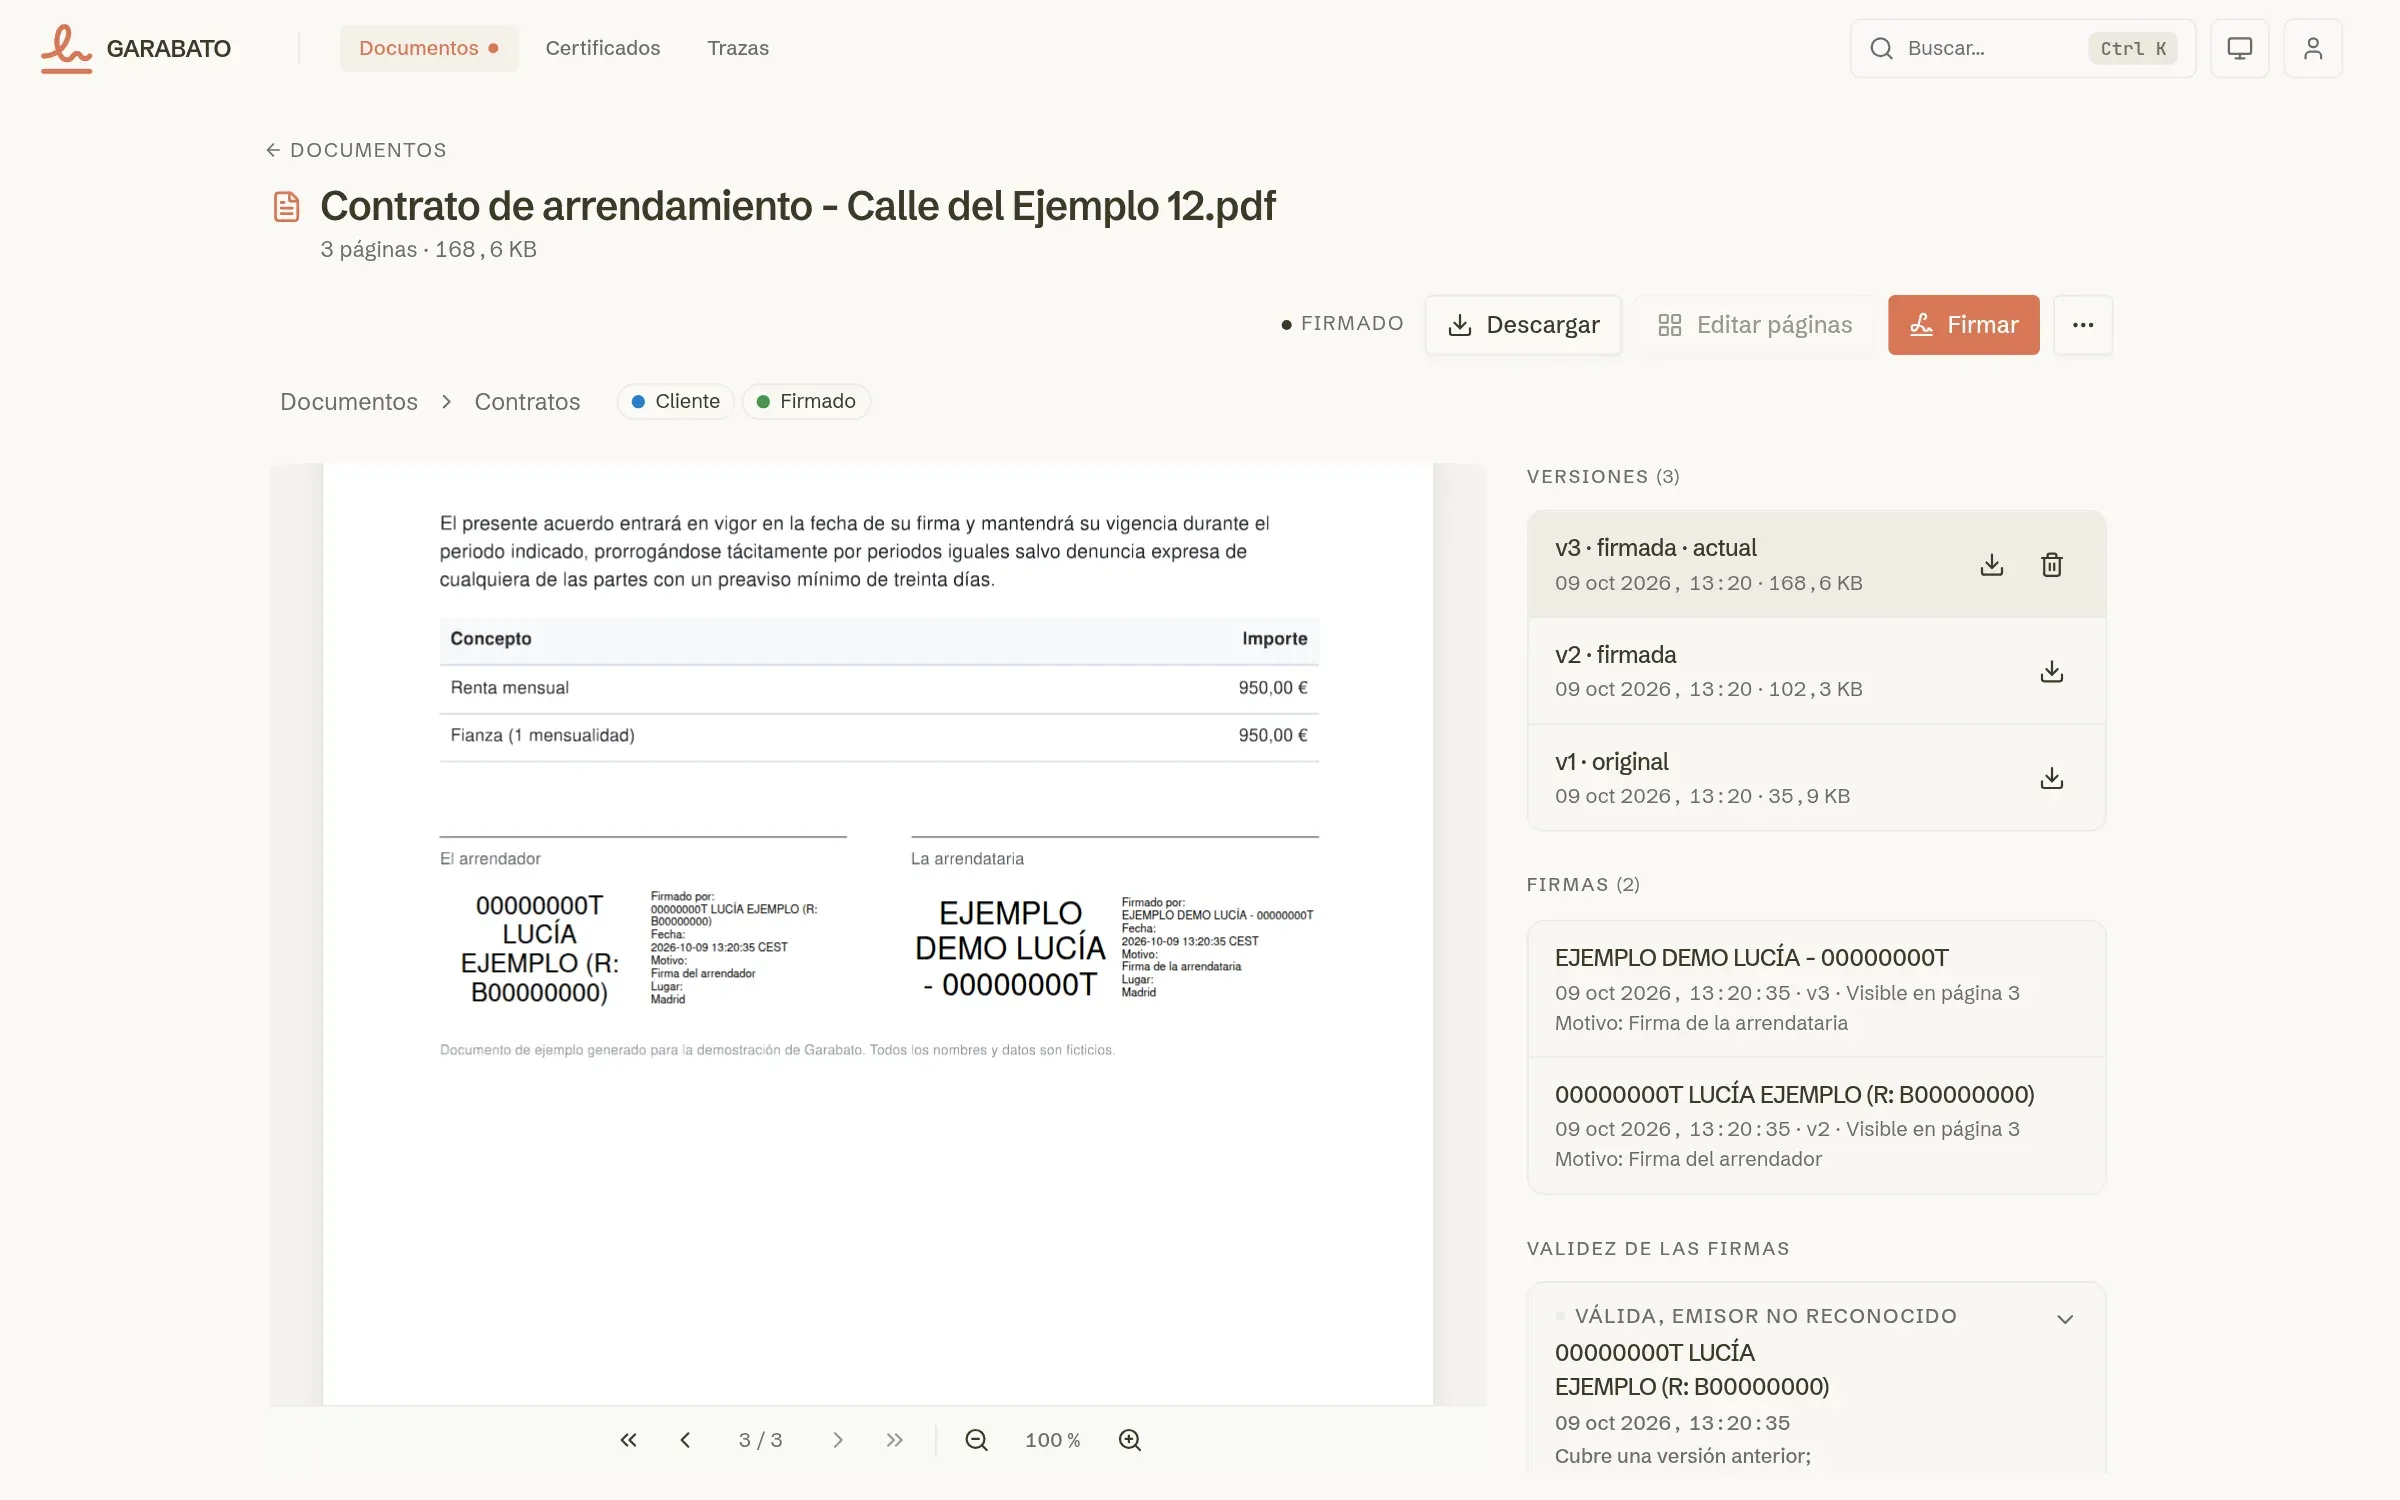Jump to first page of document

(x=628, y=1440)
